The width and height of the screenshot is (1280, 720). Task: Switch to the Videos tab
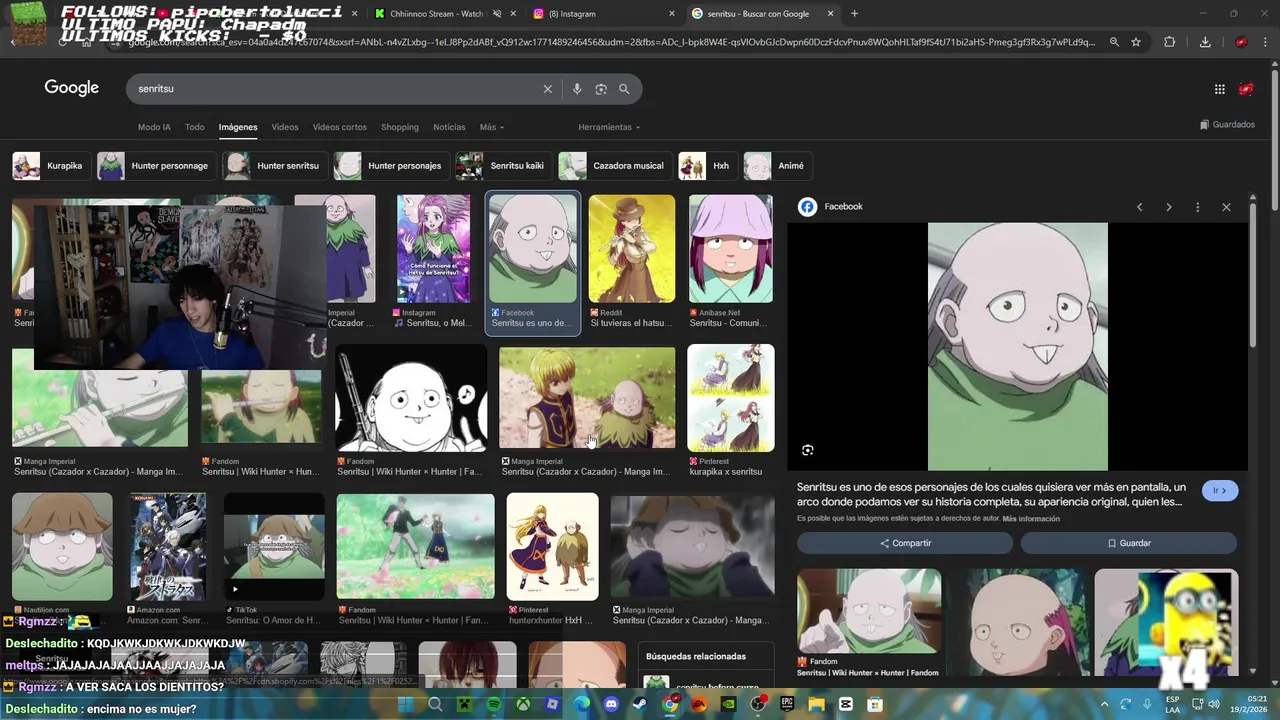click(x=285, y=127)
